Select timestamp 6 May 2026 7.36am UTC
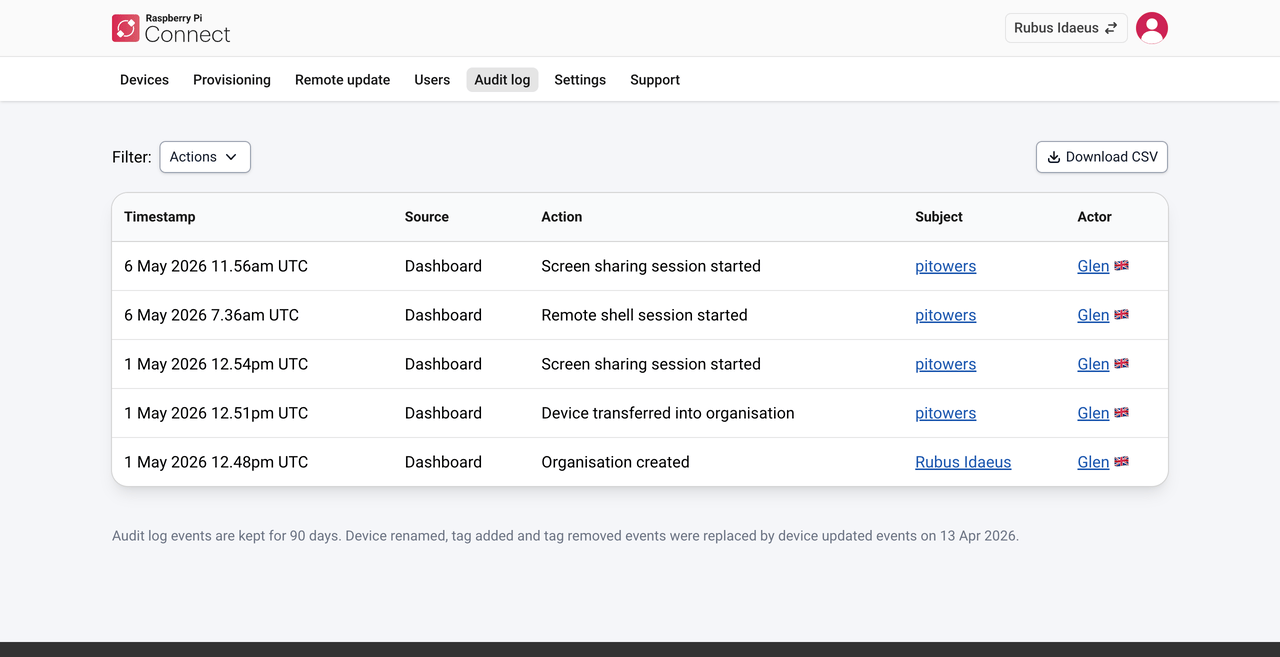Viewport: 1280px width, 657px height. pos(212,315)
